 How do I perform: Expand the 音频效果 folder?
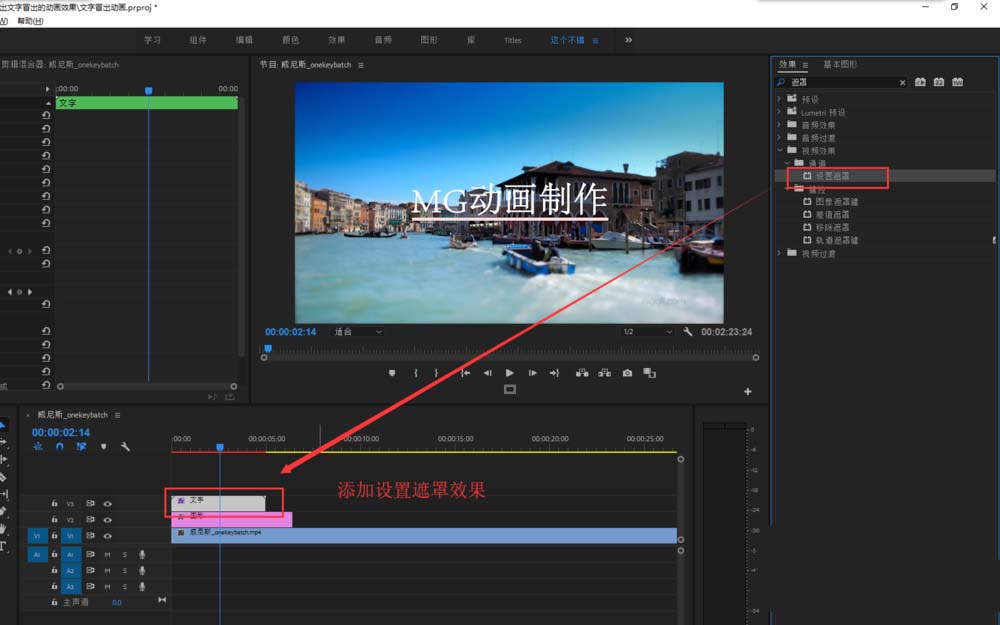point(779,124)
